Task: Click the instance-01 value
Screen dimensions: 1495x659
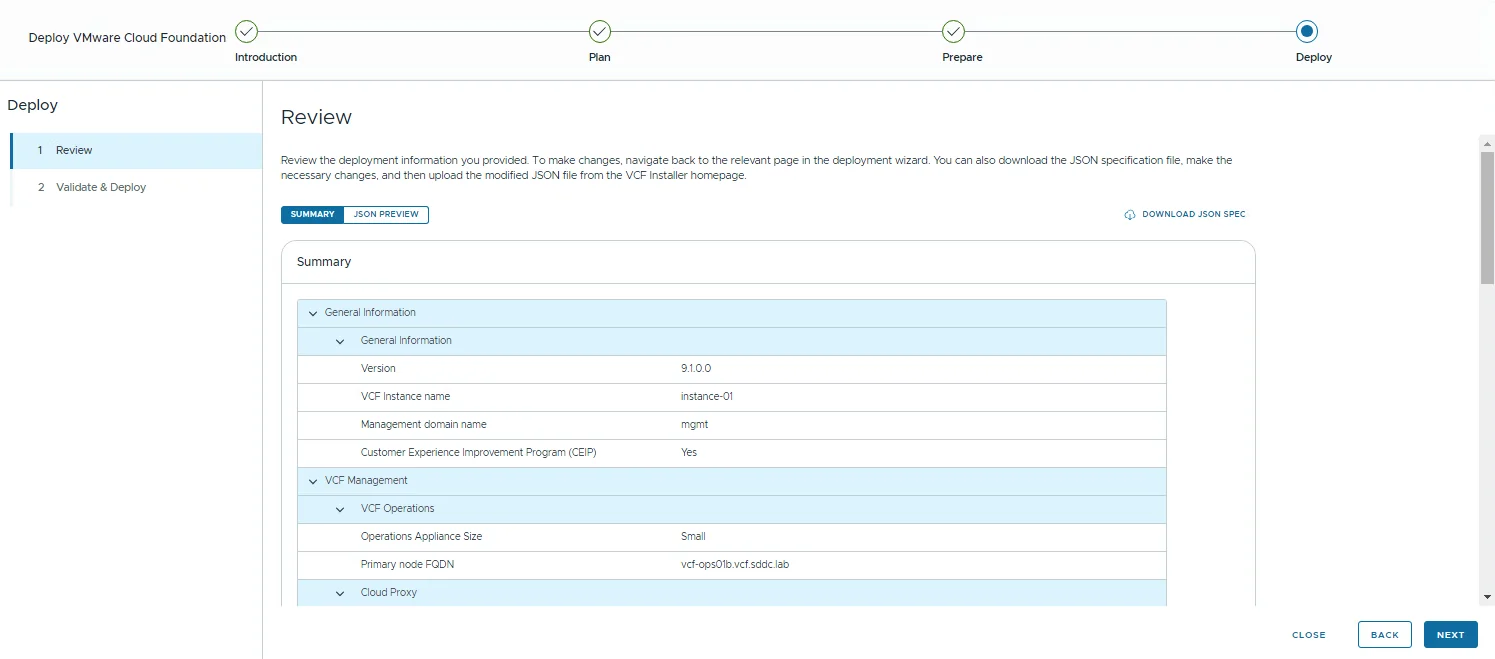Action: [x=707, y=397]
